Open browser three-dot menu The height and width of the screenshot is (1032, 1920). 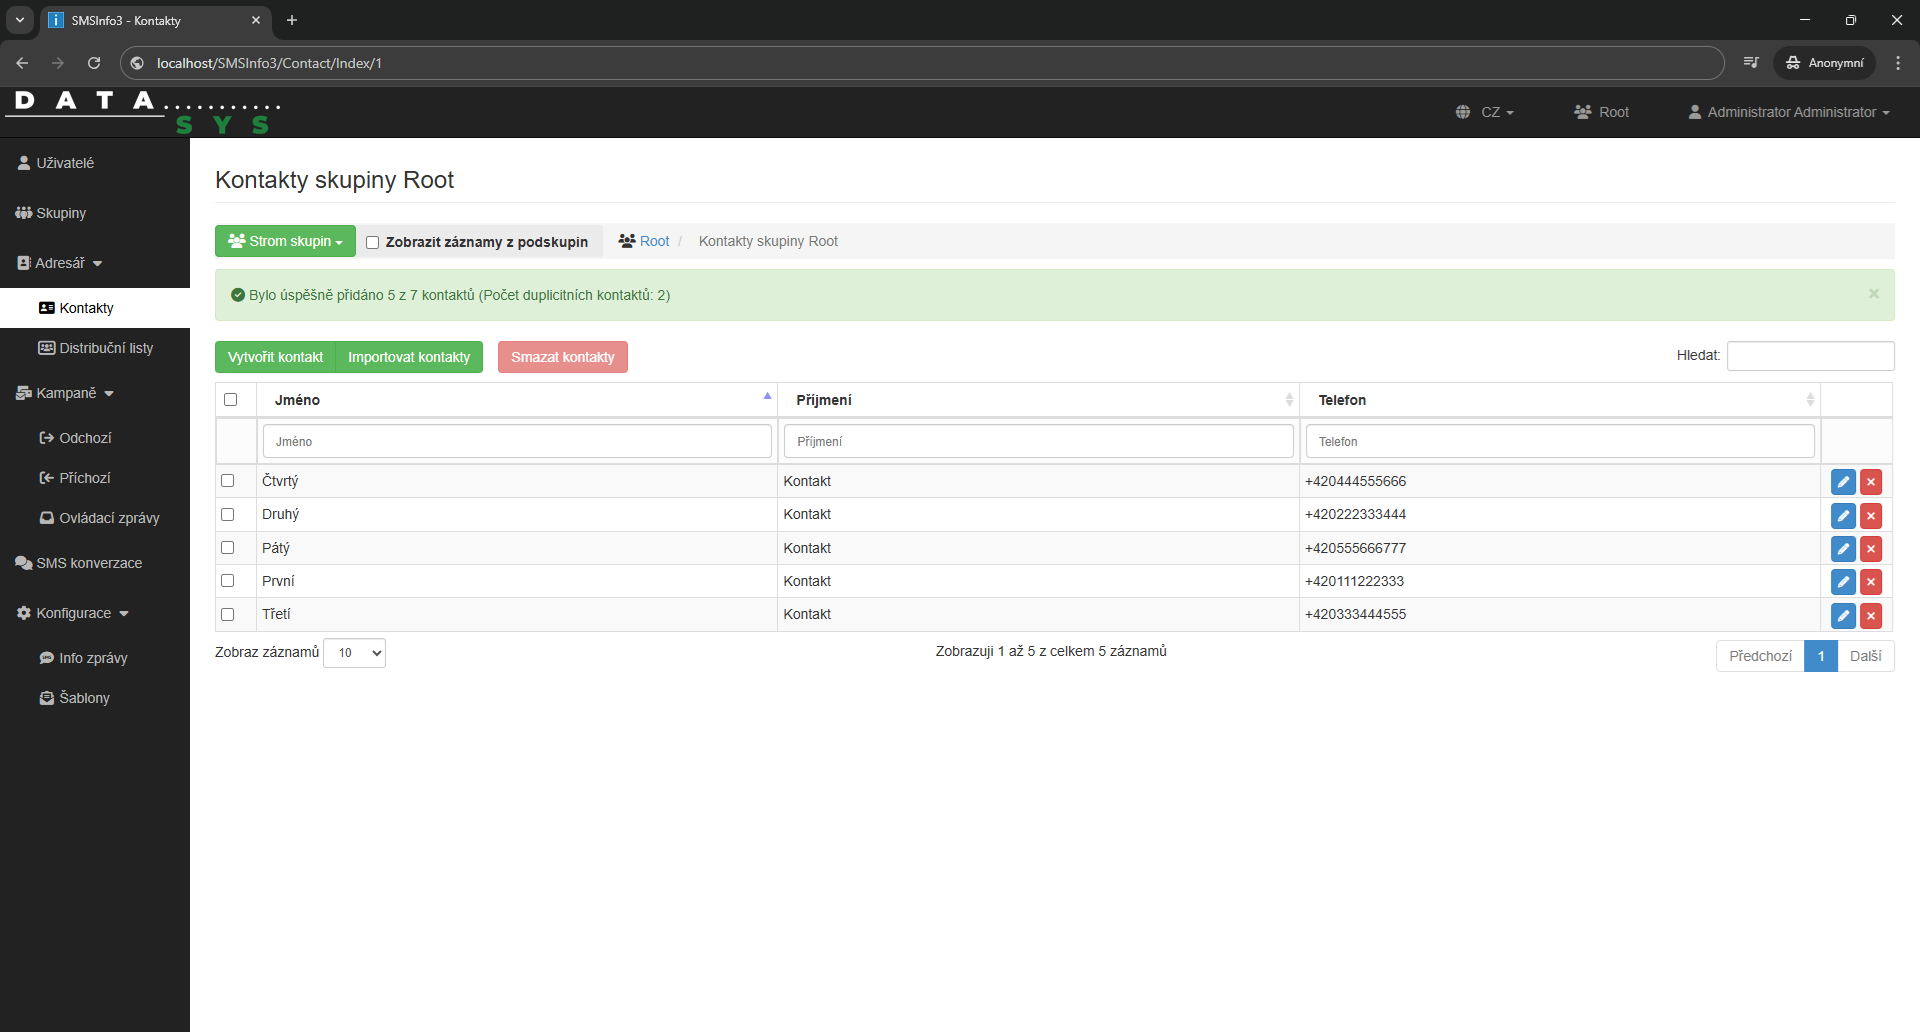click(x=1898, y=63)
